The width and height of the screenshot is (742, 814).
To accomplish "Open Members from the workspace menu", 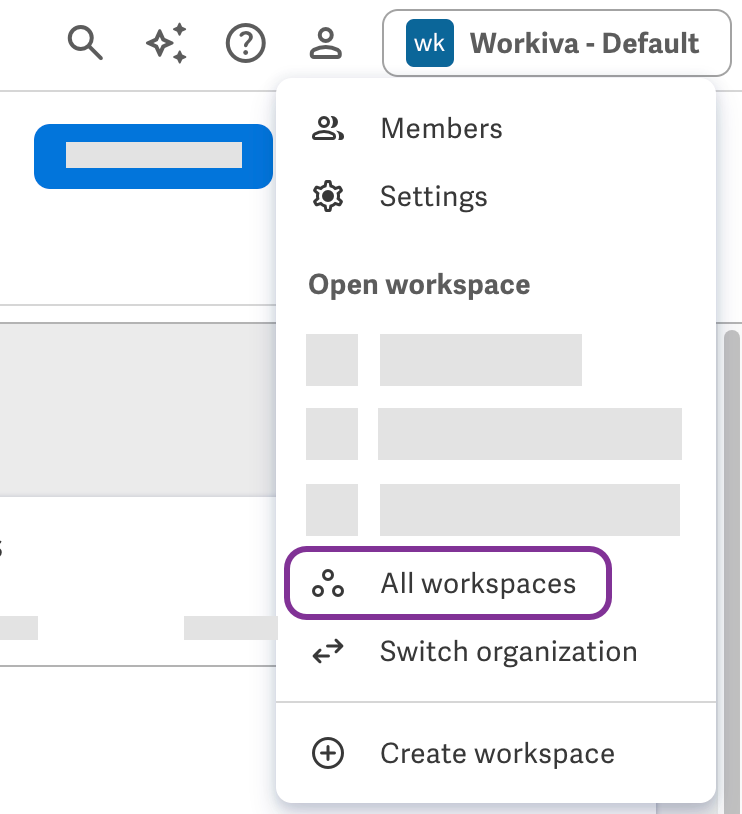I will [496, 129].
